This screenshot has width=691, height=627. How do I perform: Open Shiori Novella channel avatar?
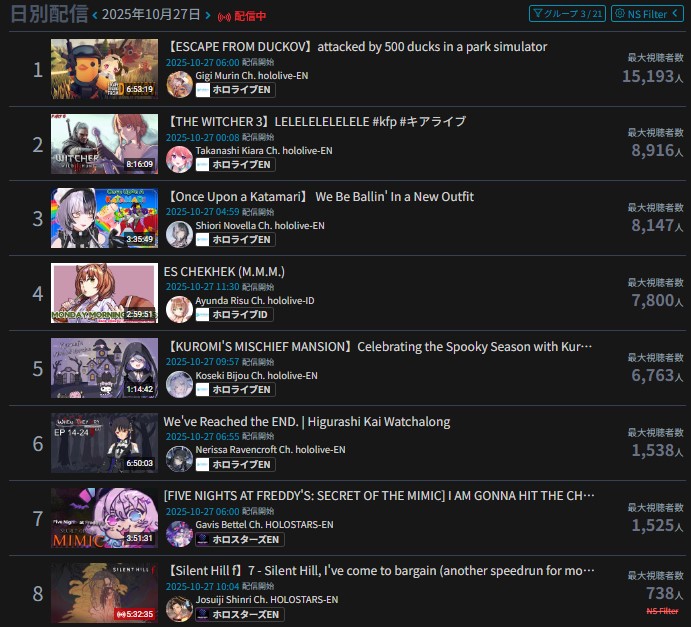[x=179, y=234]
